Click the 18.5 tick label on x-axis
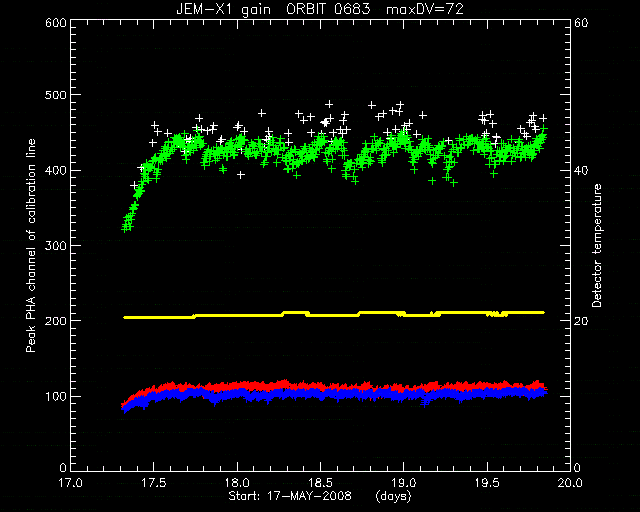The width and height of the screenshot is (640, 512). 320,483
